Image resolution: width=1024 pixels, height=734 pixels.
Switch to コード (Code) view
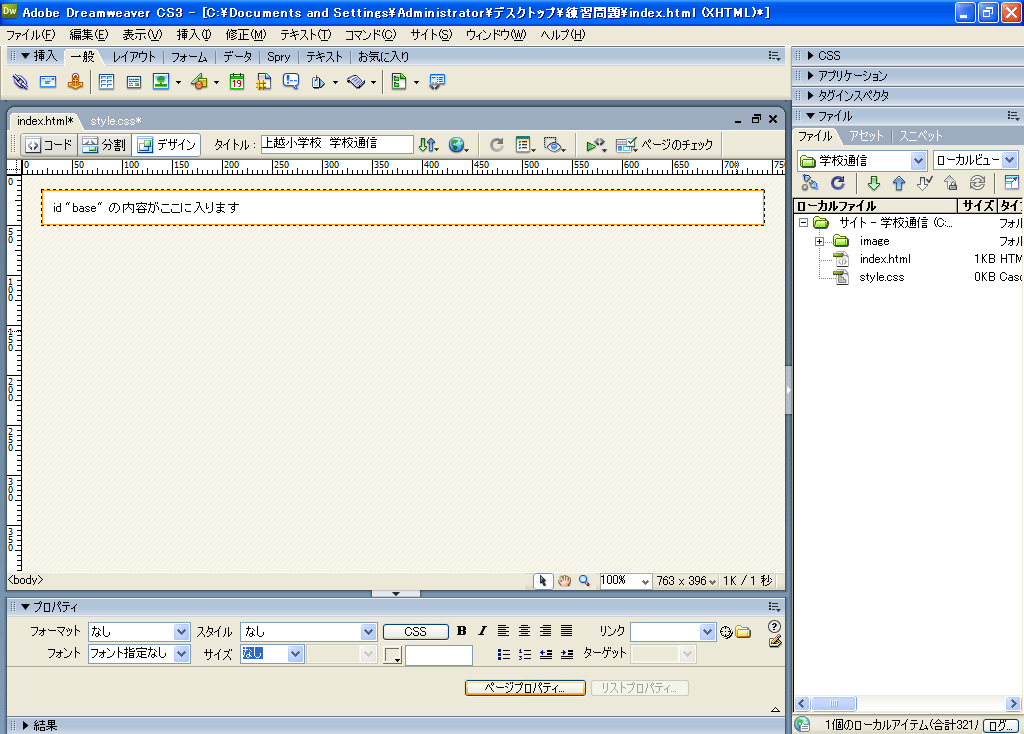[x=48, y=145]
